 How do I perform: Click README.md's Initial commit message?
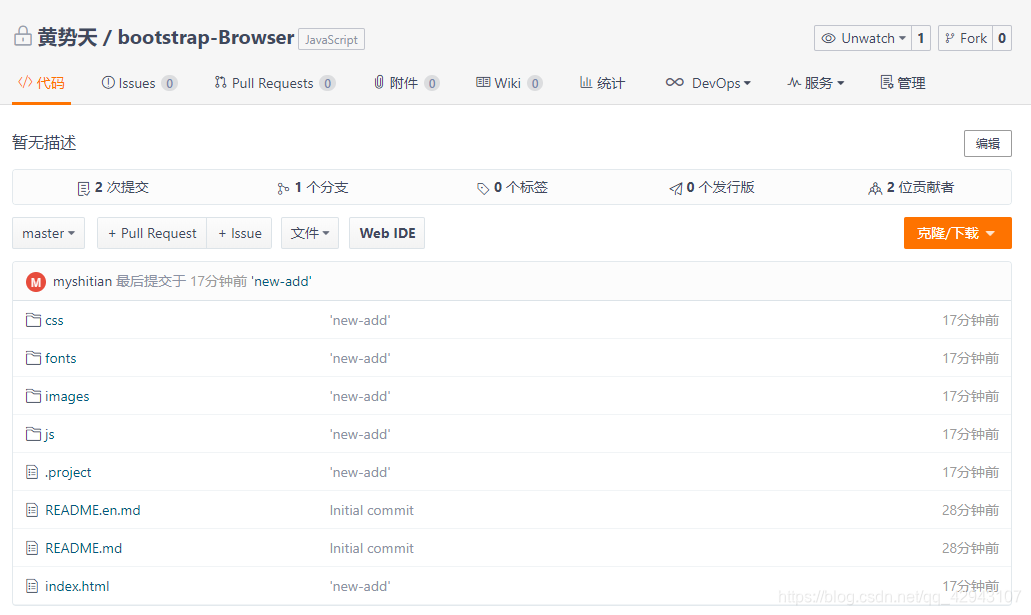tap(372, 548)
